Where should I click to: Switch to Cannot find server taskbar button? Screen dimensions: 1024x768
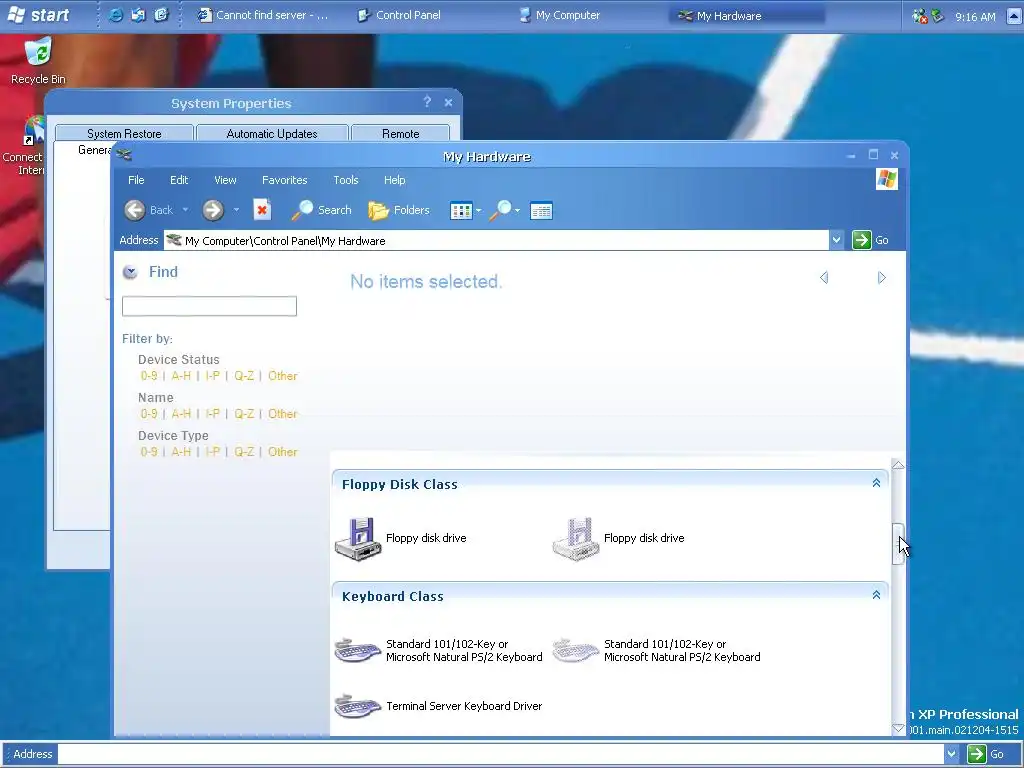tap(264, 15)
